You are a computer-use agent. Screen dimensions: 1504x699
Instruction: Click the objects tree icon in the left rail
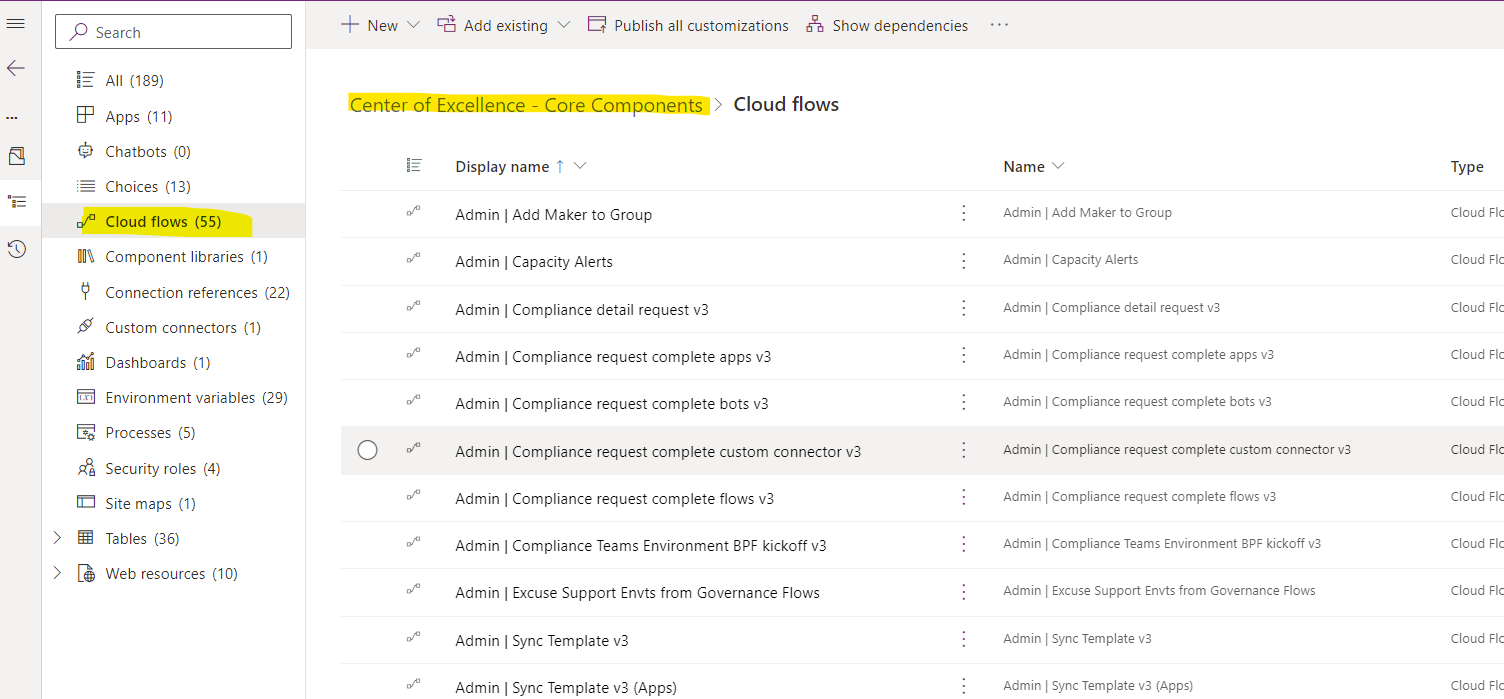pos(17,201)
